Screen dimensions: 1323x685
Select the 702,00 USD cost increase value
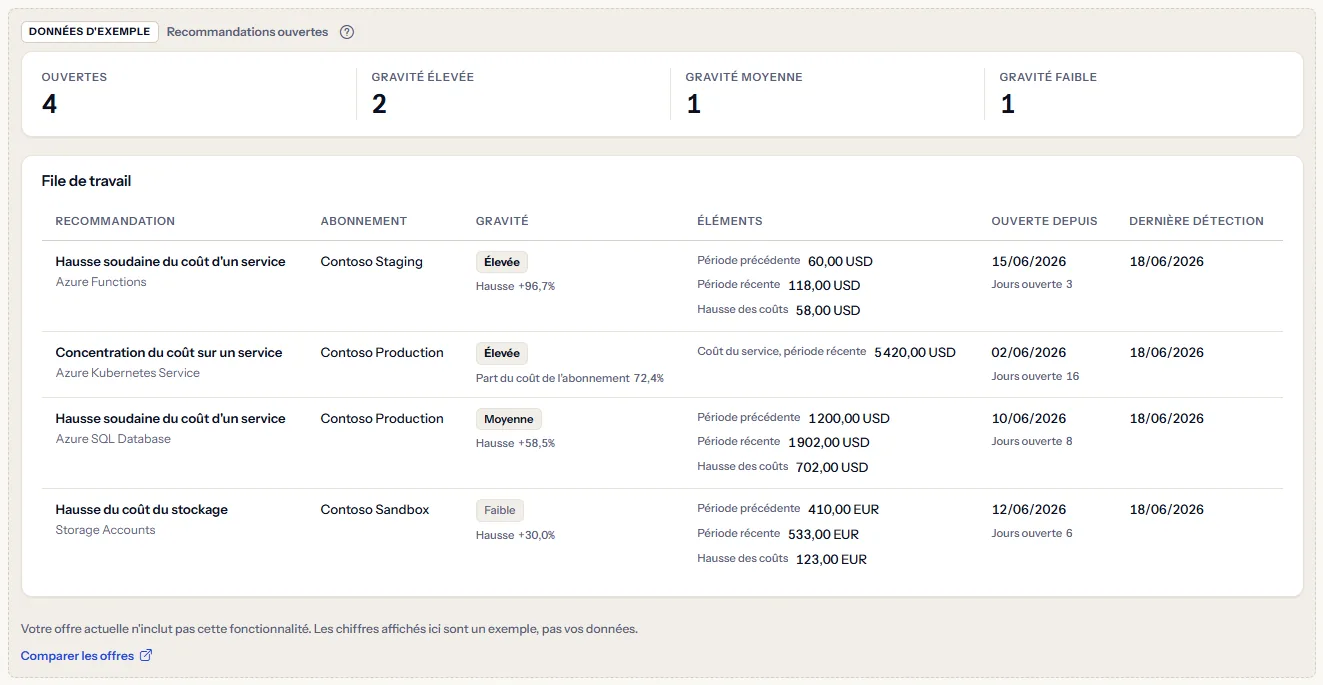832,467
